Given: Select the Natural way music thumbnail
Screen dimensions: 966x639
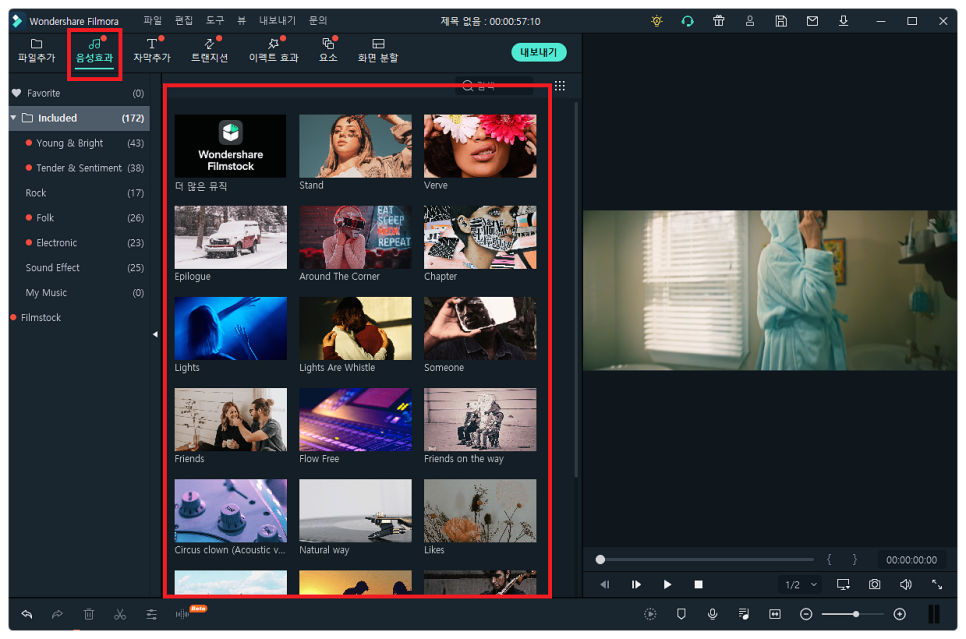Looking at the screenshot, I should tap(355, 511).
